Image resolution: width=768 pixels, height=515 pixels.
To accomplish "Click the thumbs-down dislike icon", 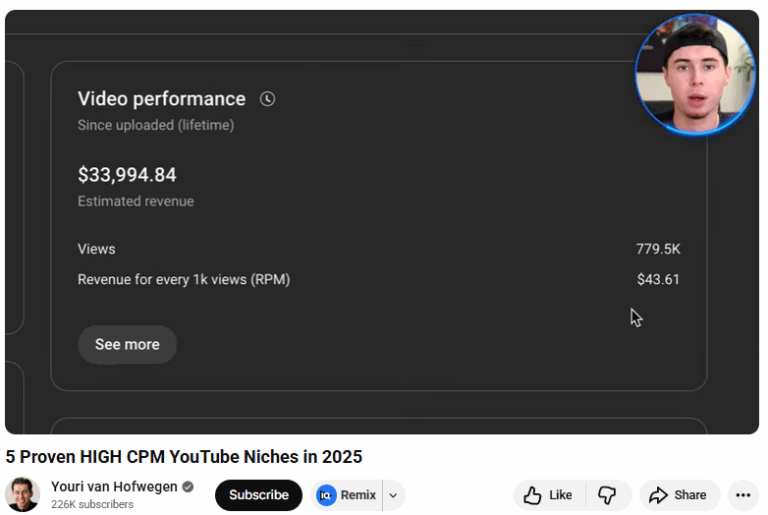I will (x=607, y=495).
